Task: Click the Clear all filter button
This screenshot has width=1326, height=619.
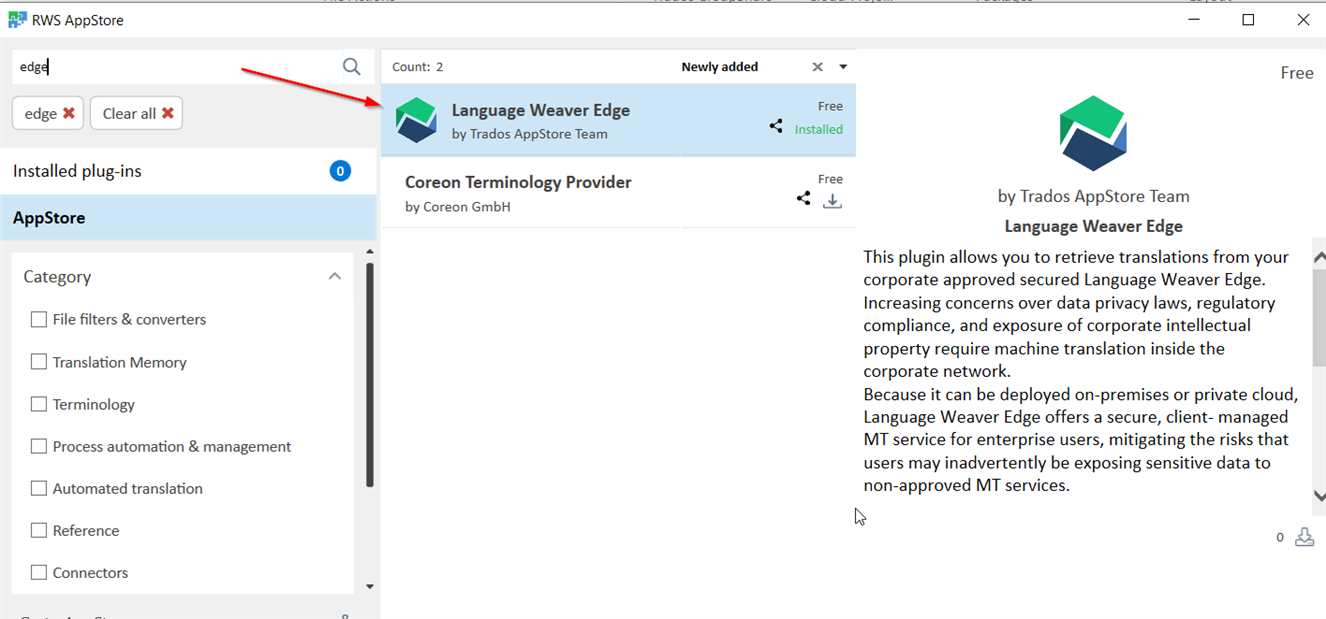Action: [x=137, y=113]
